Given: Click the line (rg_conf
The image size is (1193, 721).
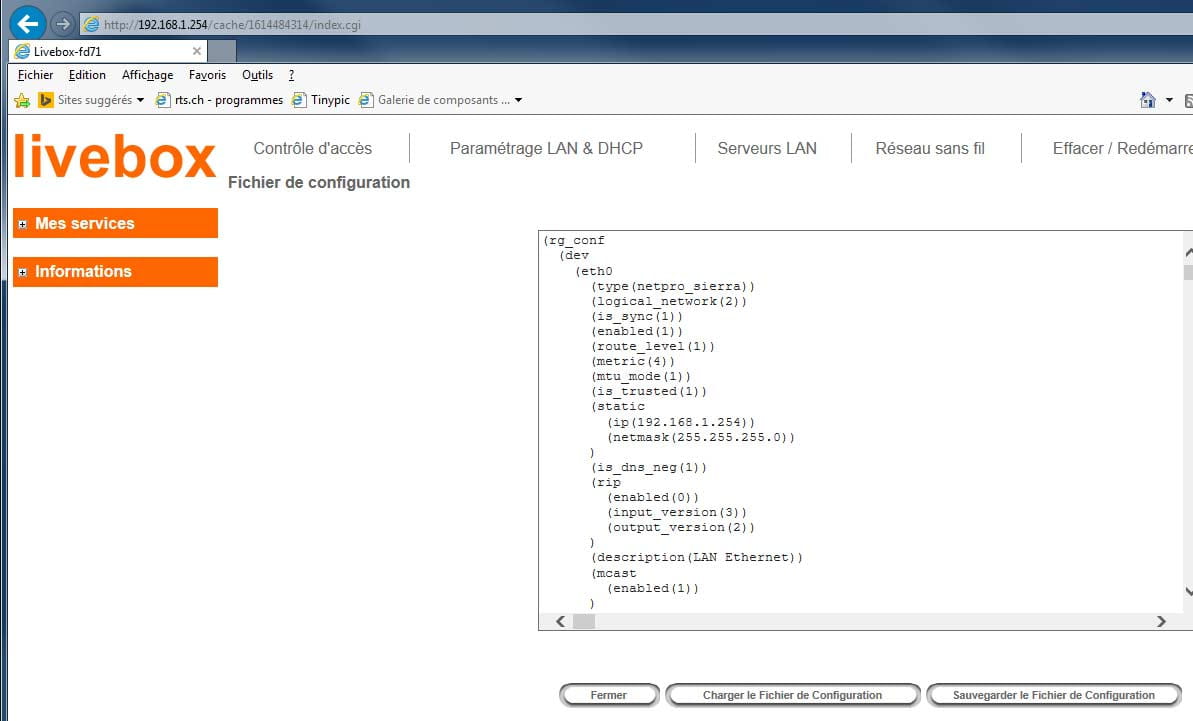Looking at the screenshot, I should coord(574,240).
